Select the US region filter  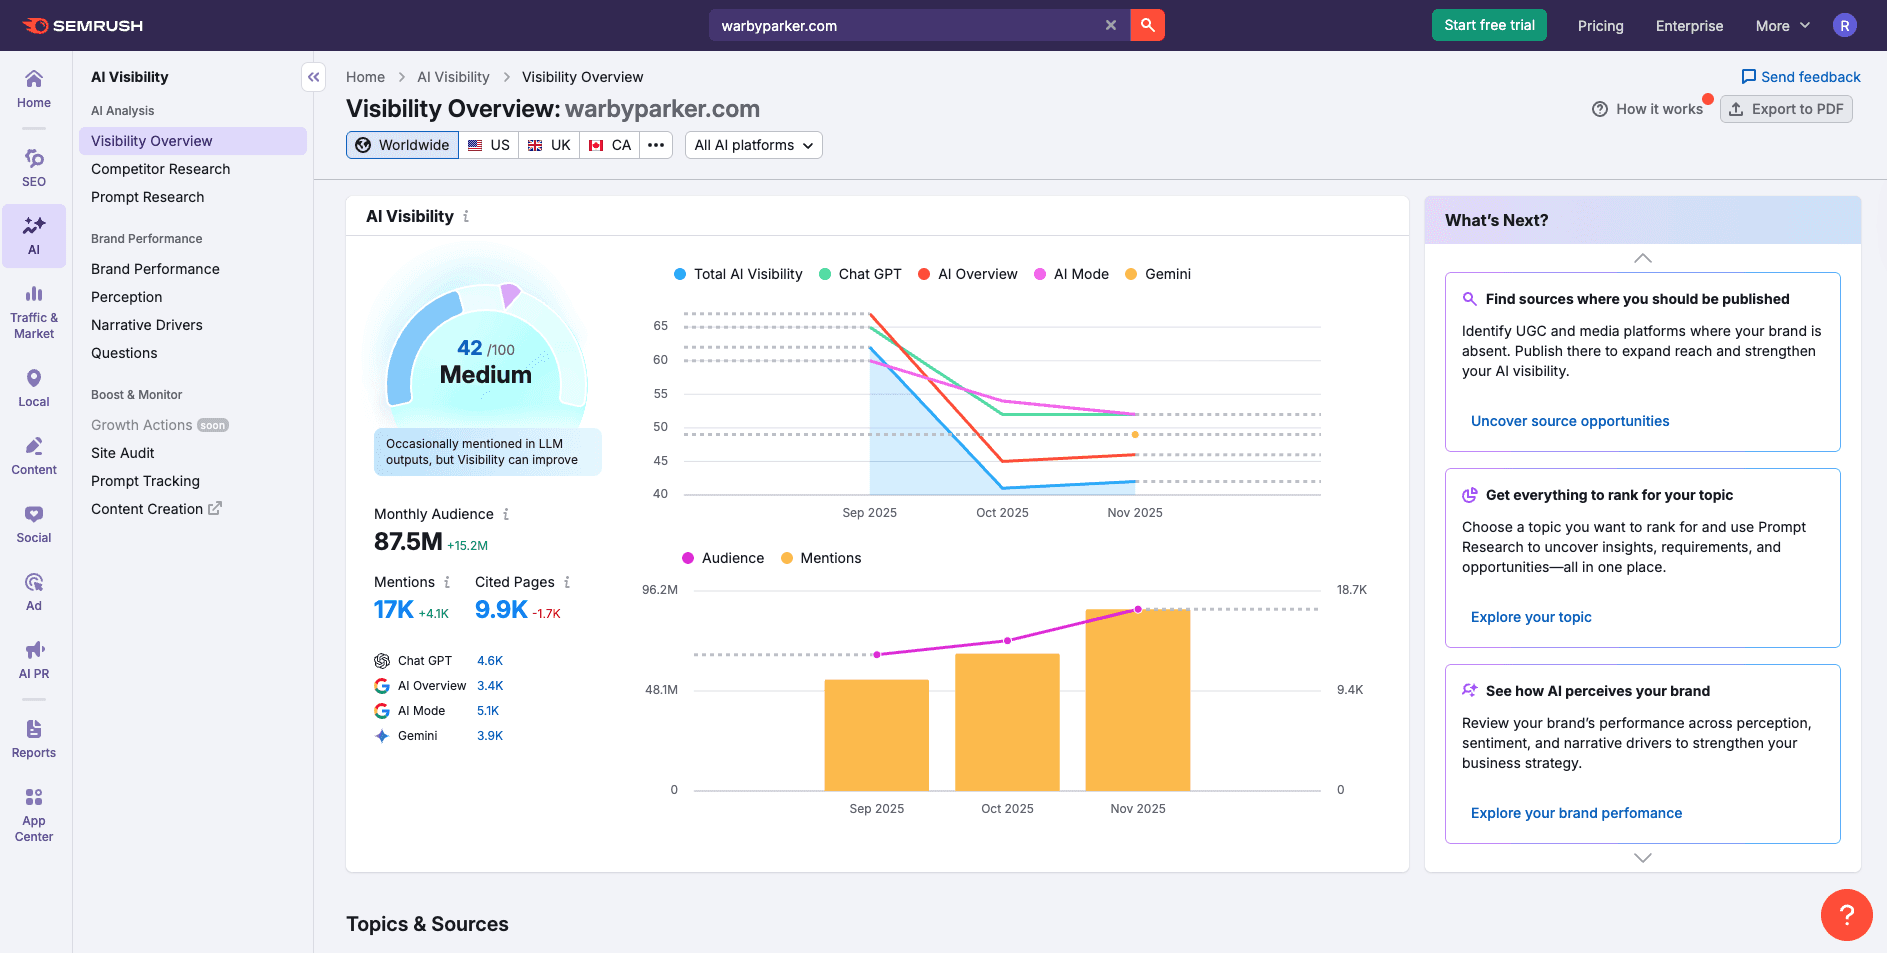[x=489, y=145]
